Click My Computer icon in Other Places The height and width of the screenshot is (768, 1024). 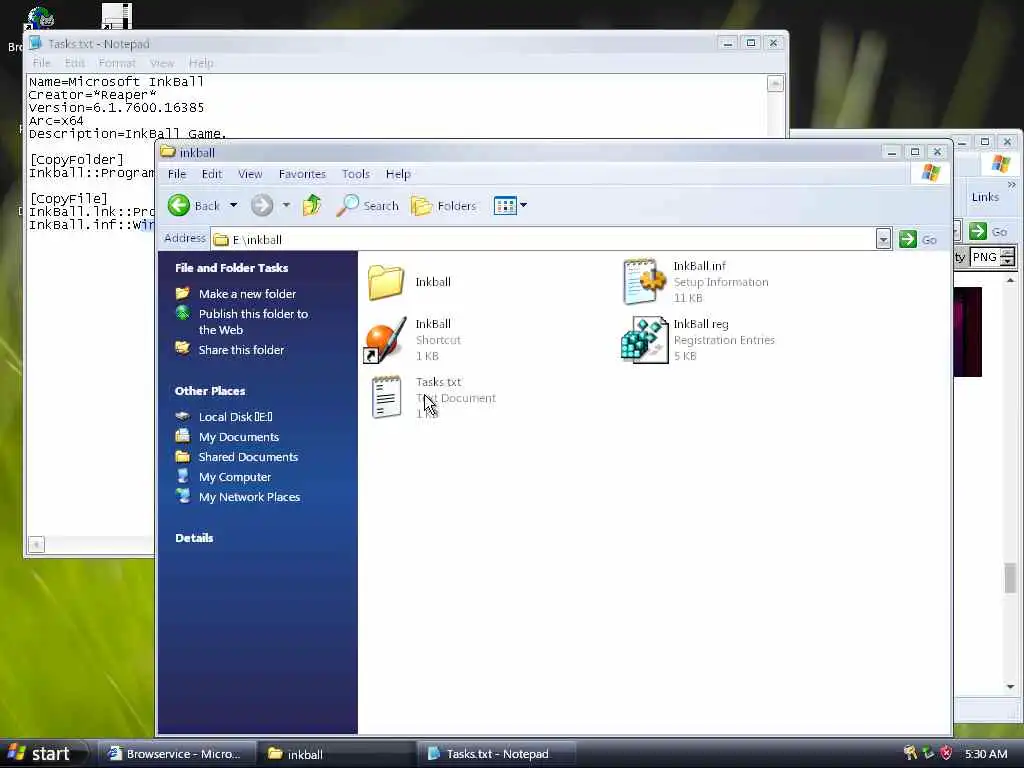point(183,476)
